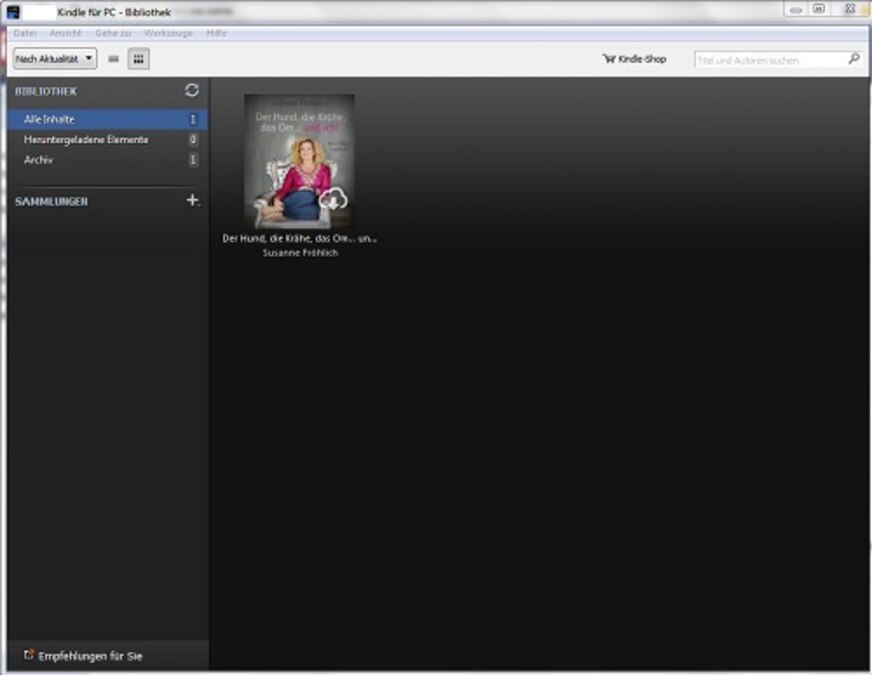Select Alle Inhalte in library sidebar
872x675 pixels.
[x=50, y=119]
